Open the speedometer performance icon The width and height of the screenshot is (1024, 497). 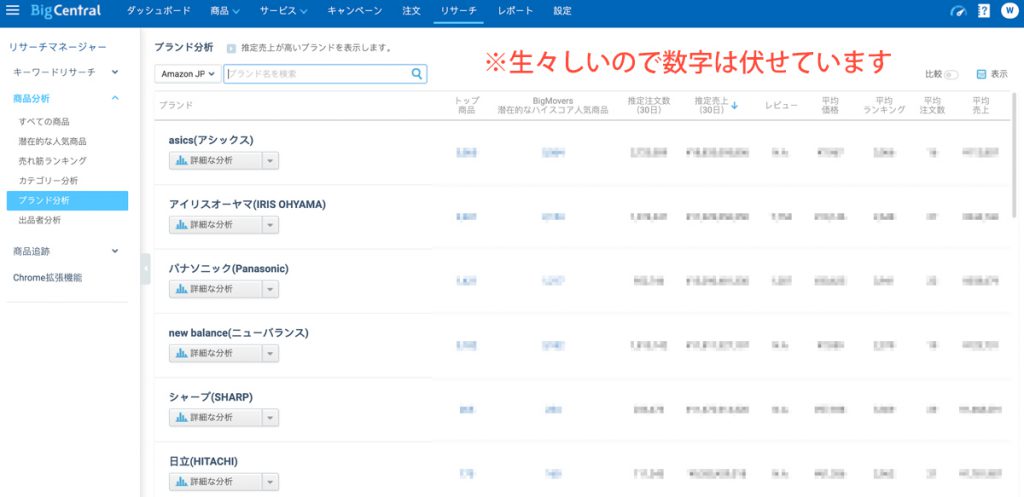point(958,11)
